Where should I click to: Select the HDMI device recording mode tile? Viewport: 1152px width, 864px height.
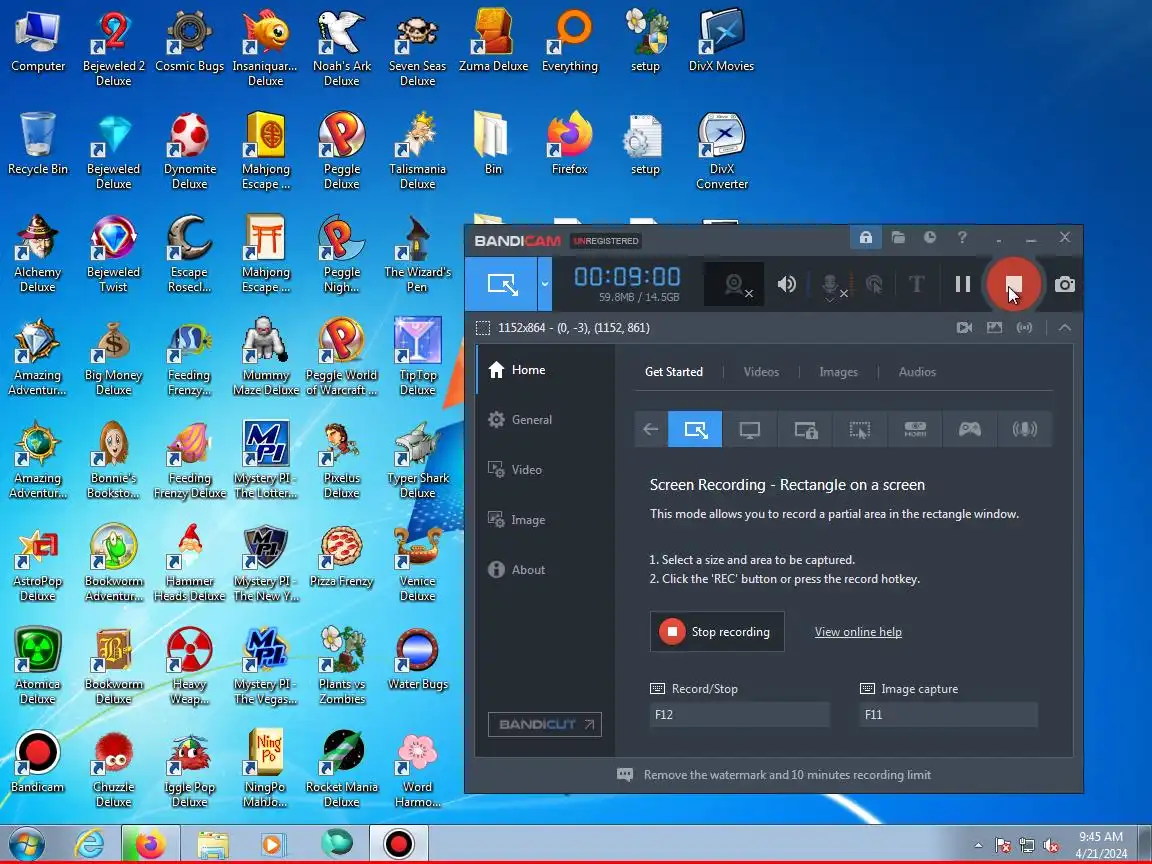tap(915, 429)
